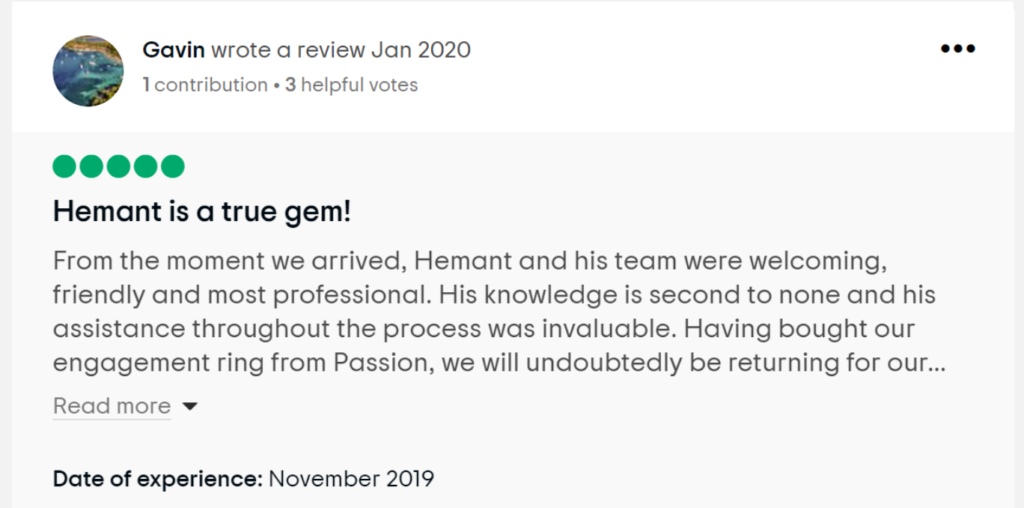
Task: Click the "3 helpful votes" text
Action: click(x=351, y=85)
